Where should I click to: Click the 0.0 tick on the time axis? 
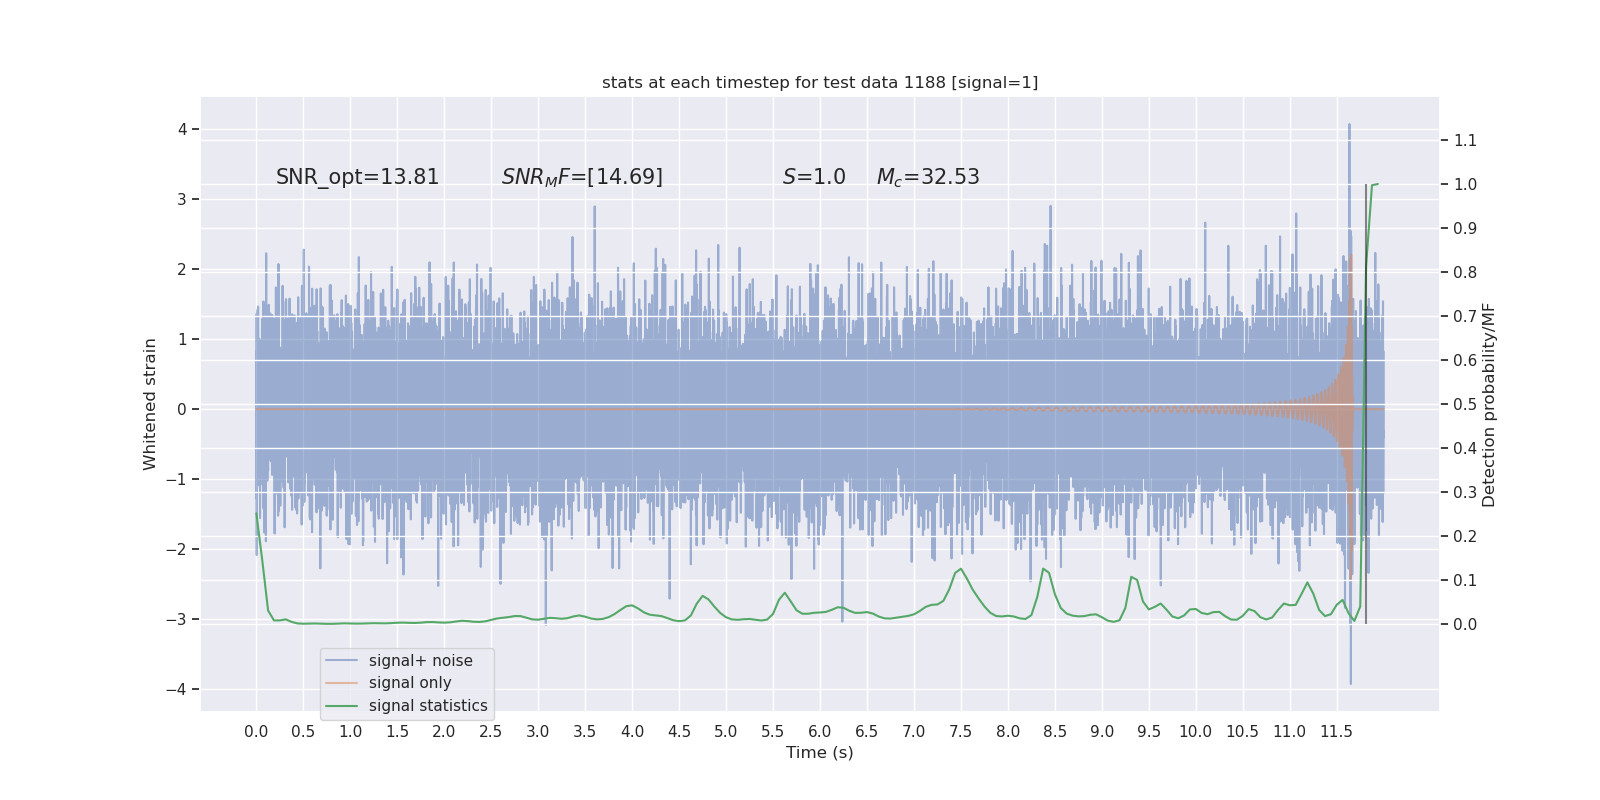click(256, 731)
